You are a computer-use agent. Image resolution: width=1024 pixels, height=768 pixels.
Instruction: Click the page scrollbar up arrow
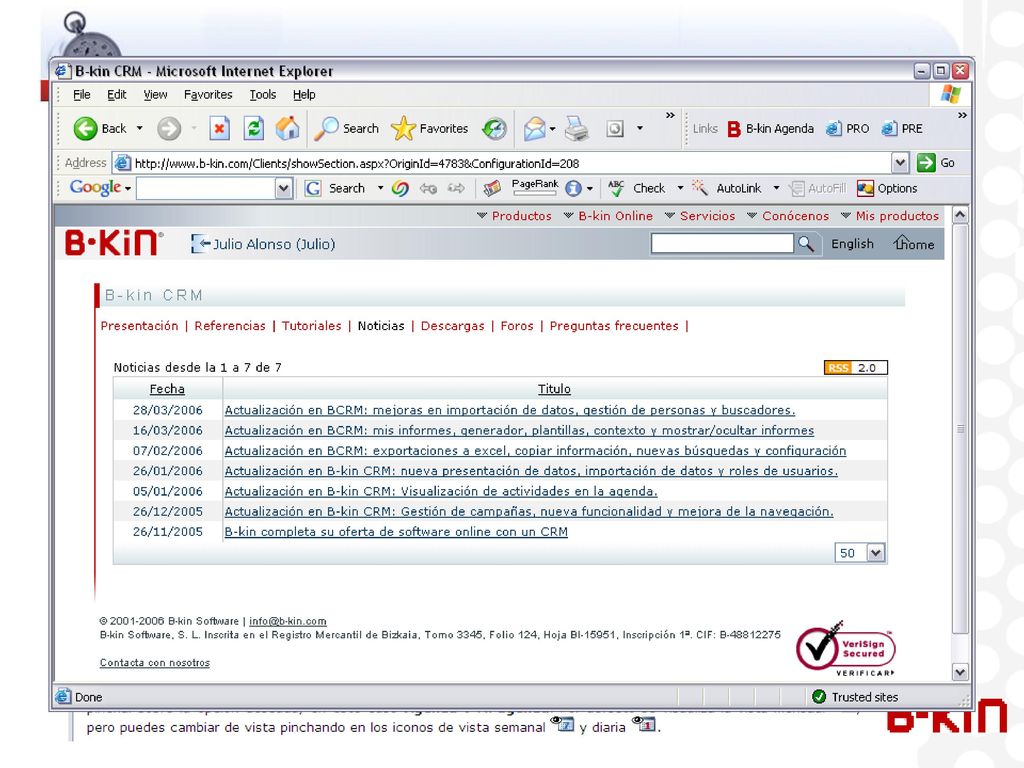click(960, 215)
